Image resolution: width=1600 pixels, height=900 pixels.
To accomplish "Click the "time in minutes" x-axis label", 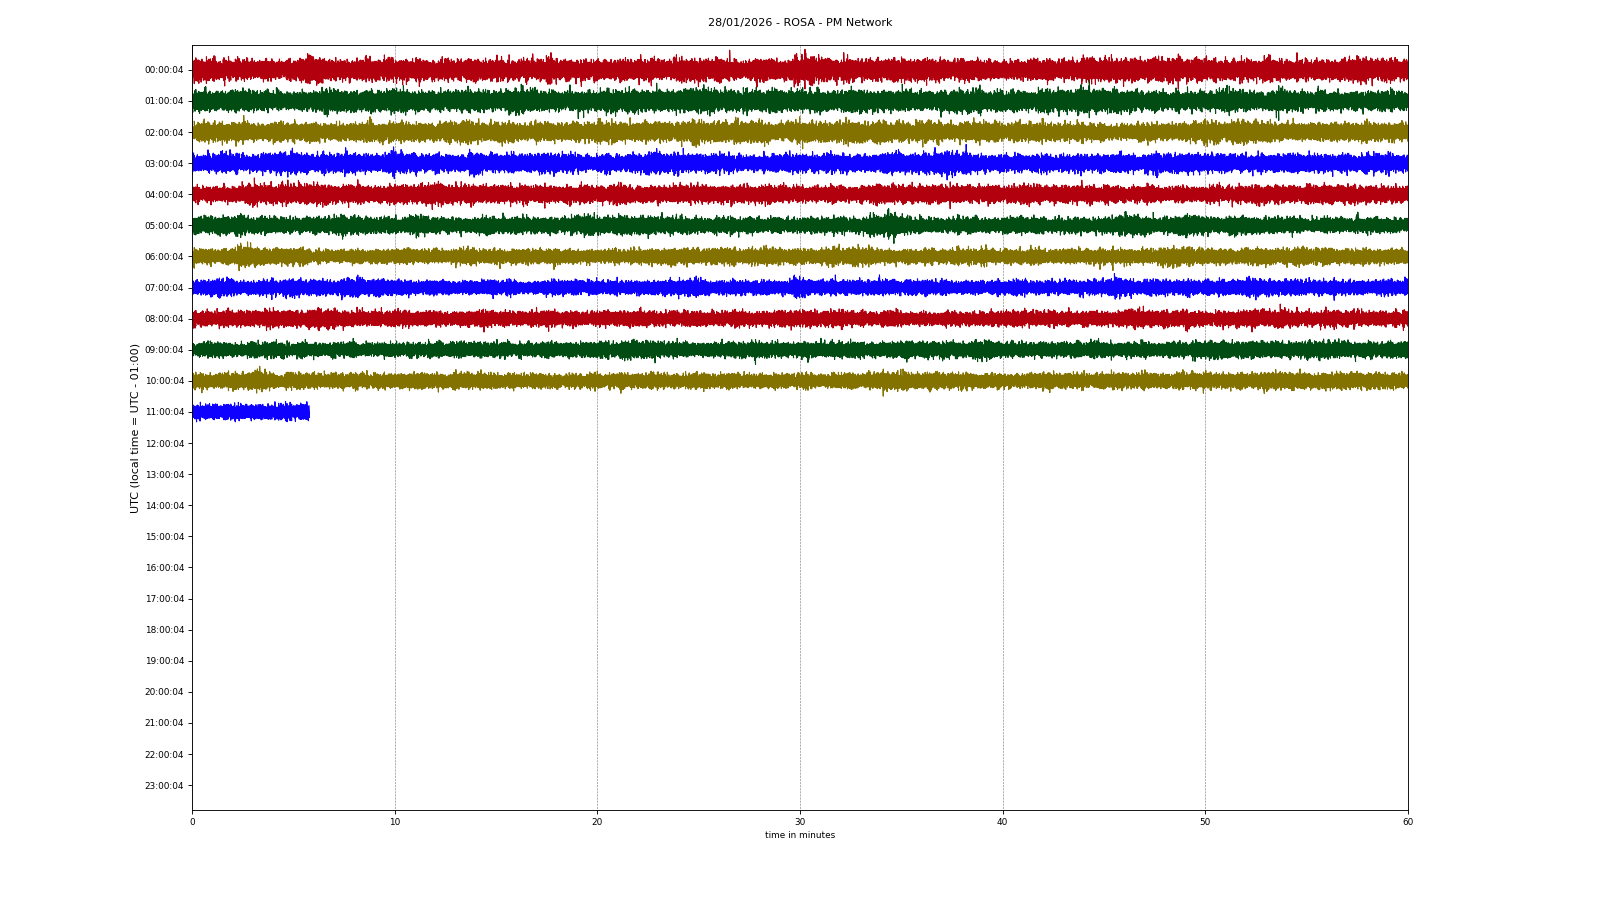I will [x=799, y=835].
